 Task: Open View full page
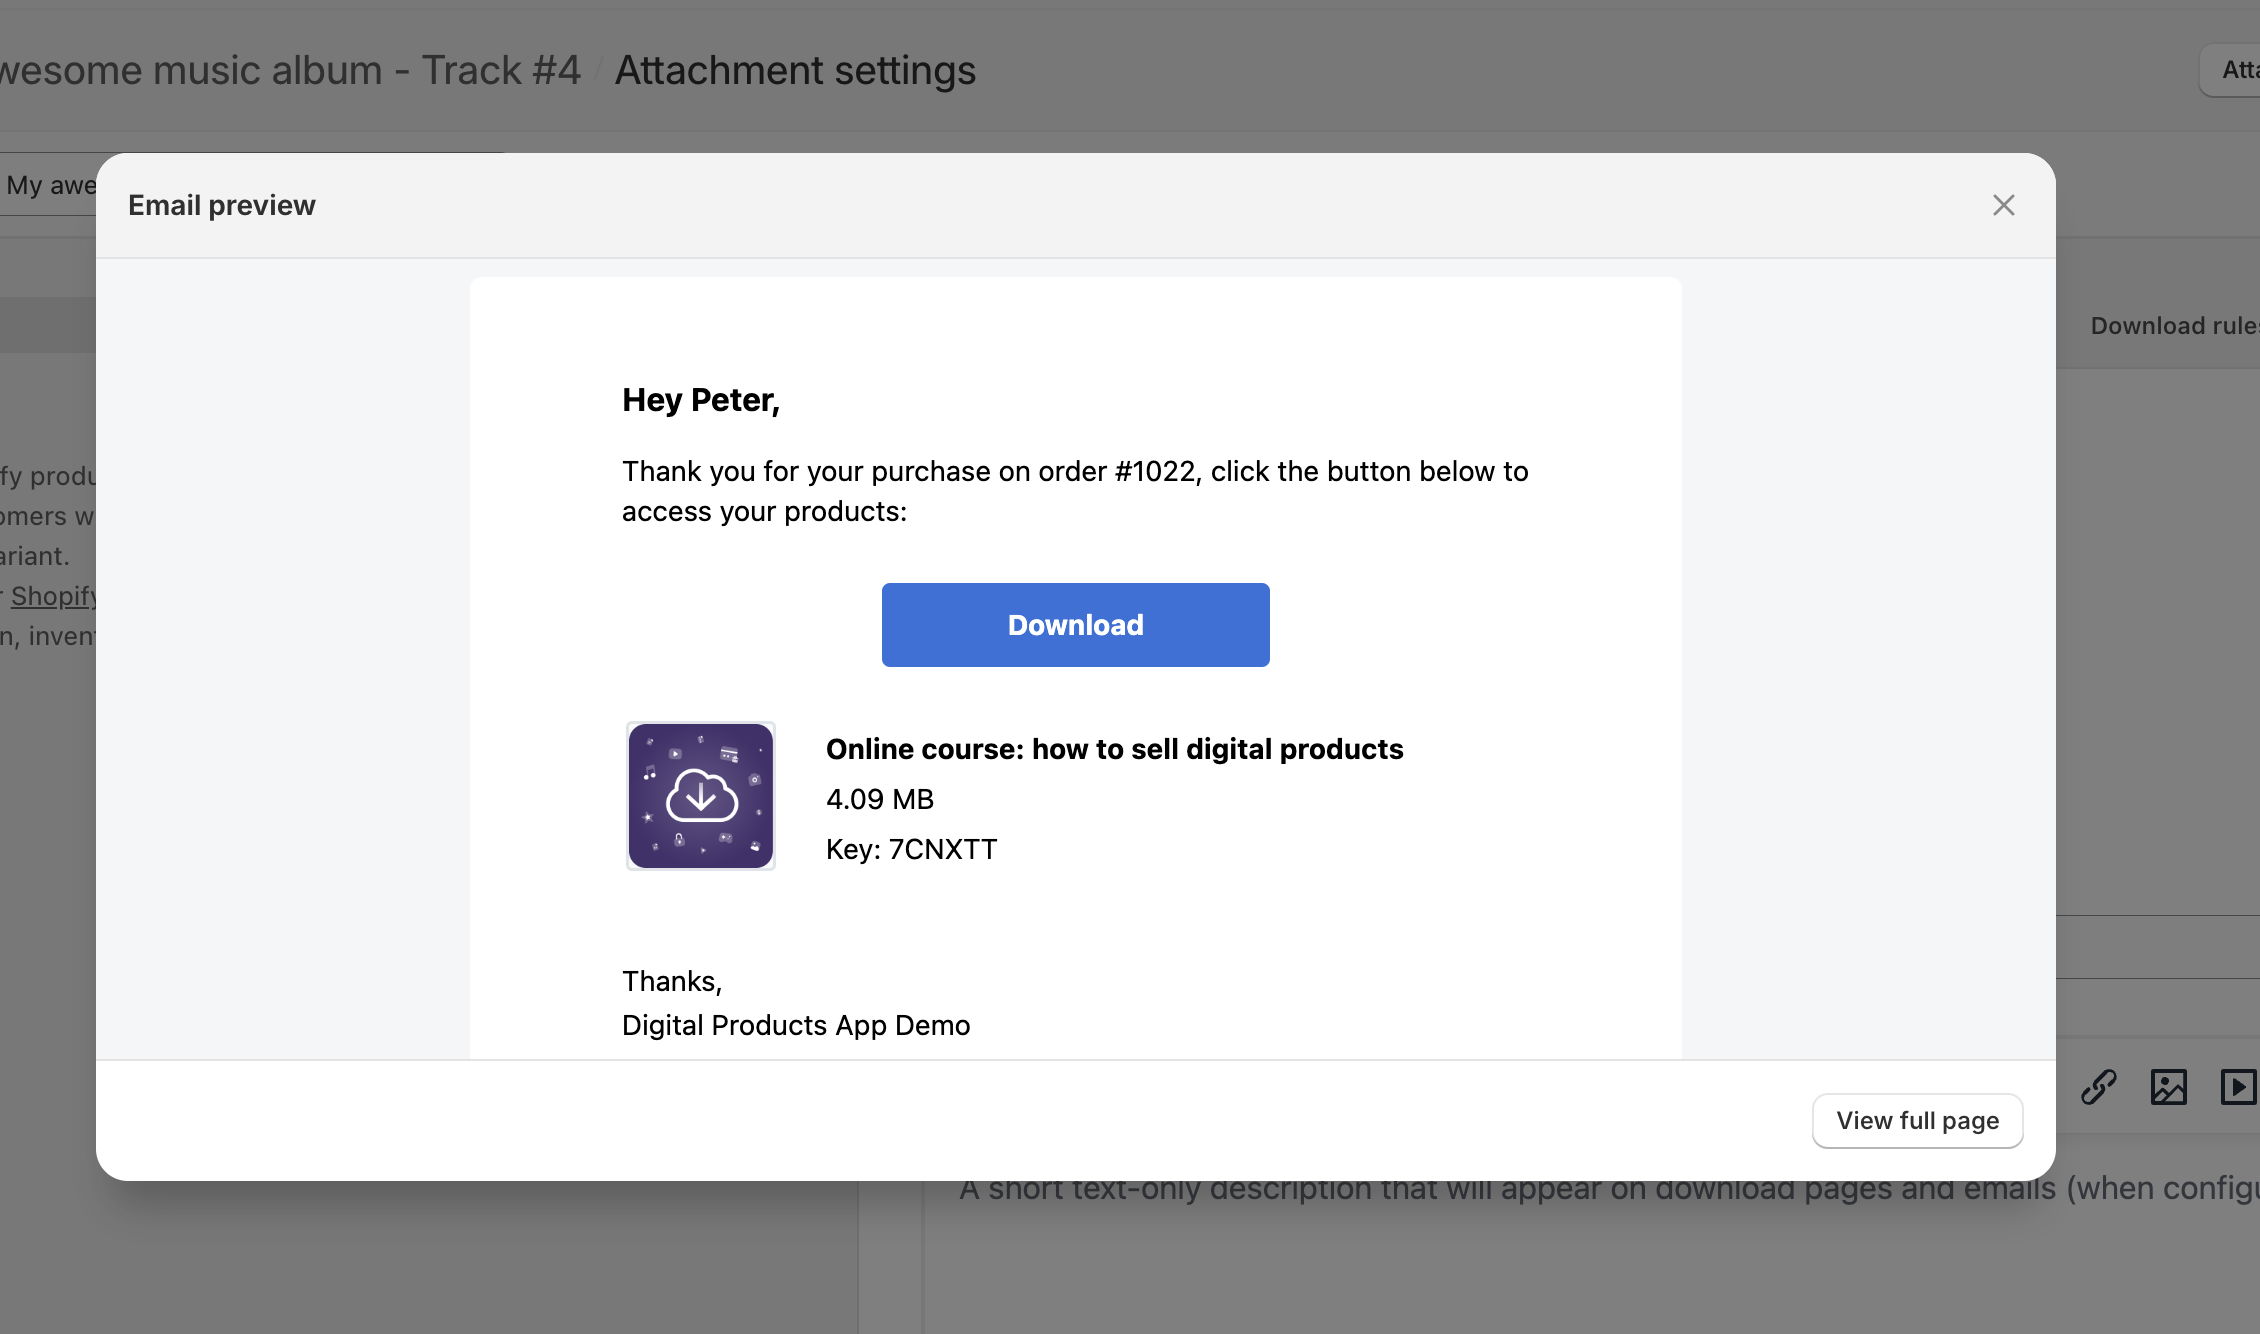click(1917, 1120)
